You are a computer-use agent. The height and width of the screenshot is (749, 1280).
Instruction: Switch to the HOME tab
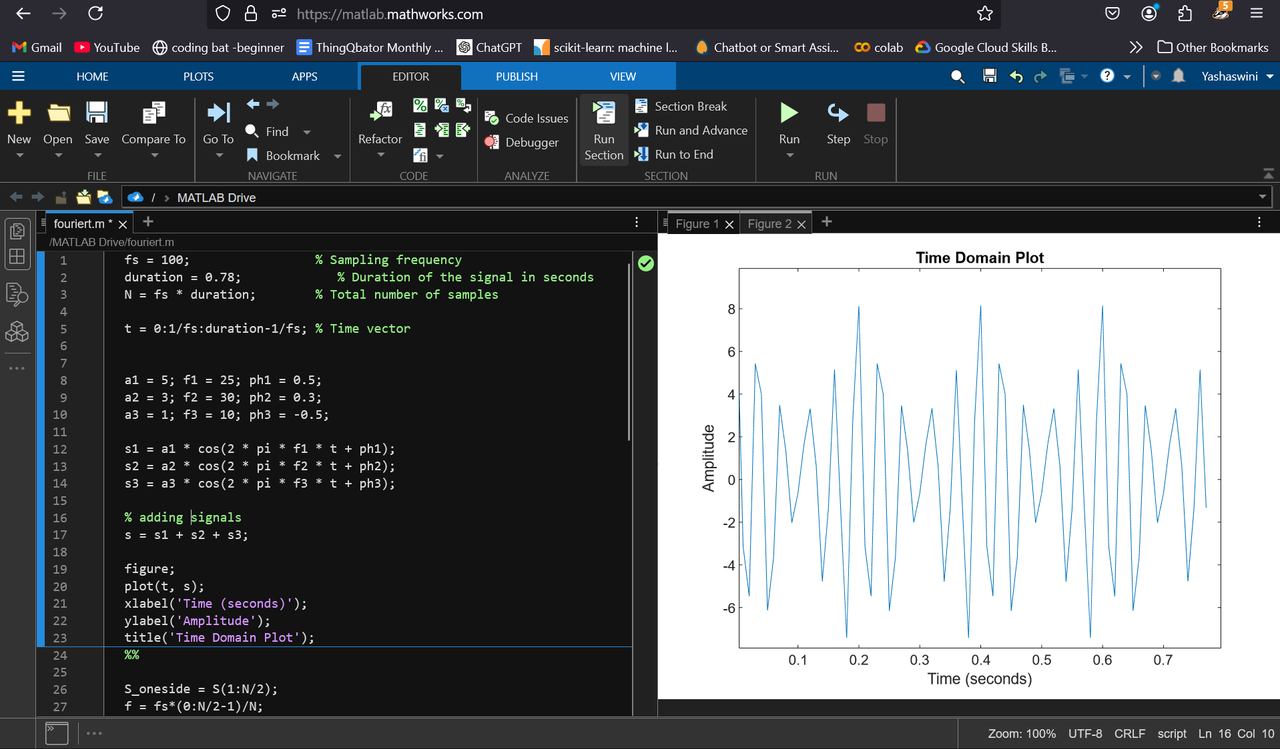pyautogui.click(x=92, y=76)
